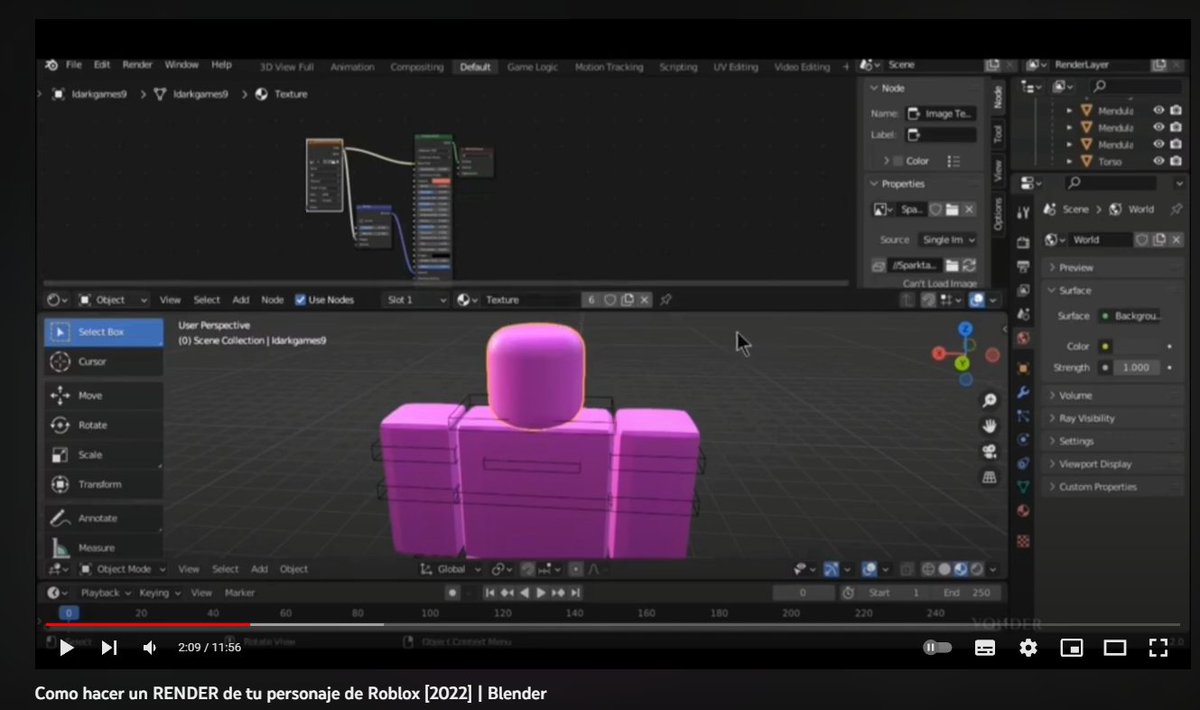Screen dimensions: 1200x710
Task: Open the Modifiers wrench tab icon
Action: tap(1023, 392)
